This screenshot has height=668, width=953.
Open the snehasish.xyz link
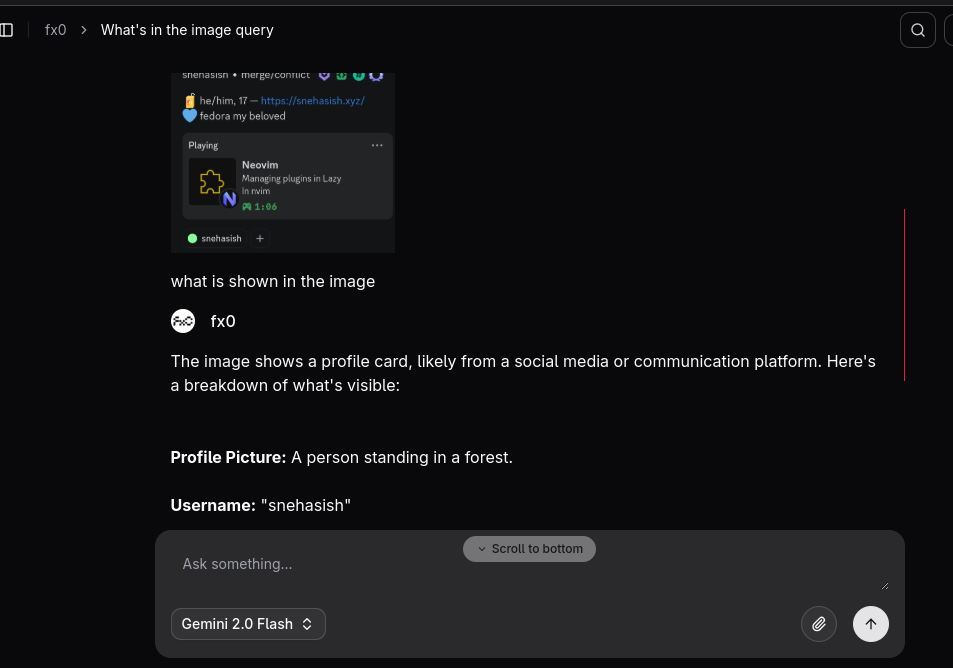pos(312,101)
